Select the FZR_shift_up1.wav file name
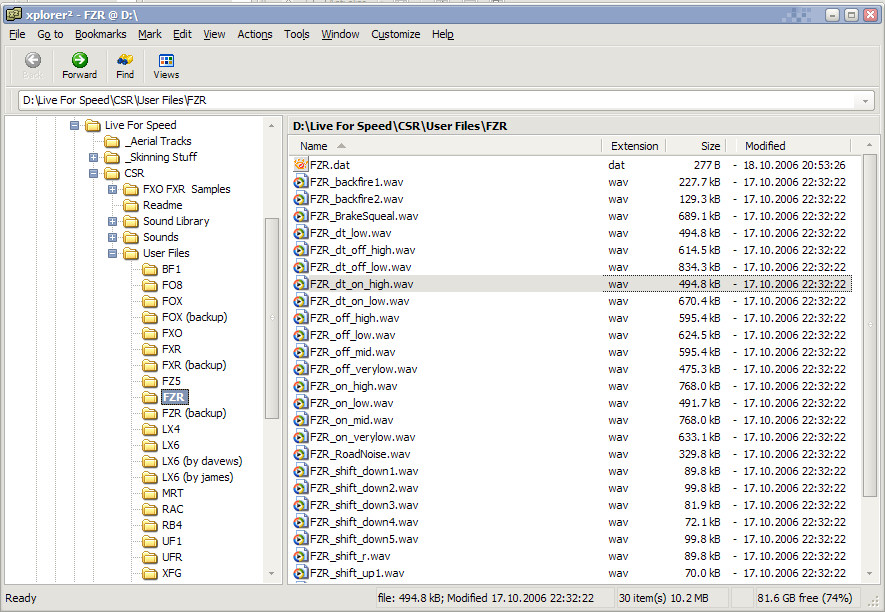 point(357,573)
